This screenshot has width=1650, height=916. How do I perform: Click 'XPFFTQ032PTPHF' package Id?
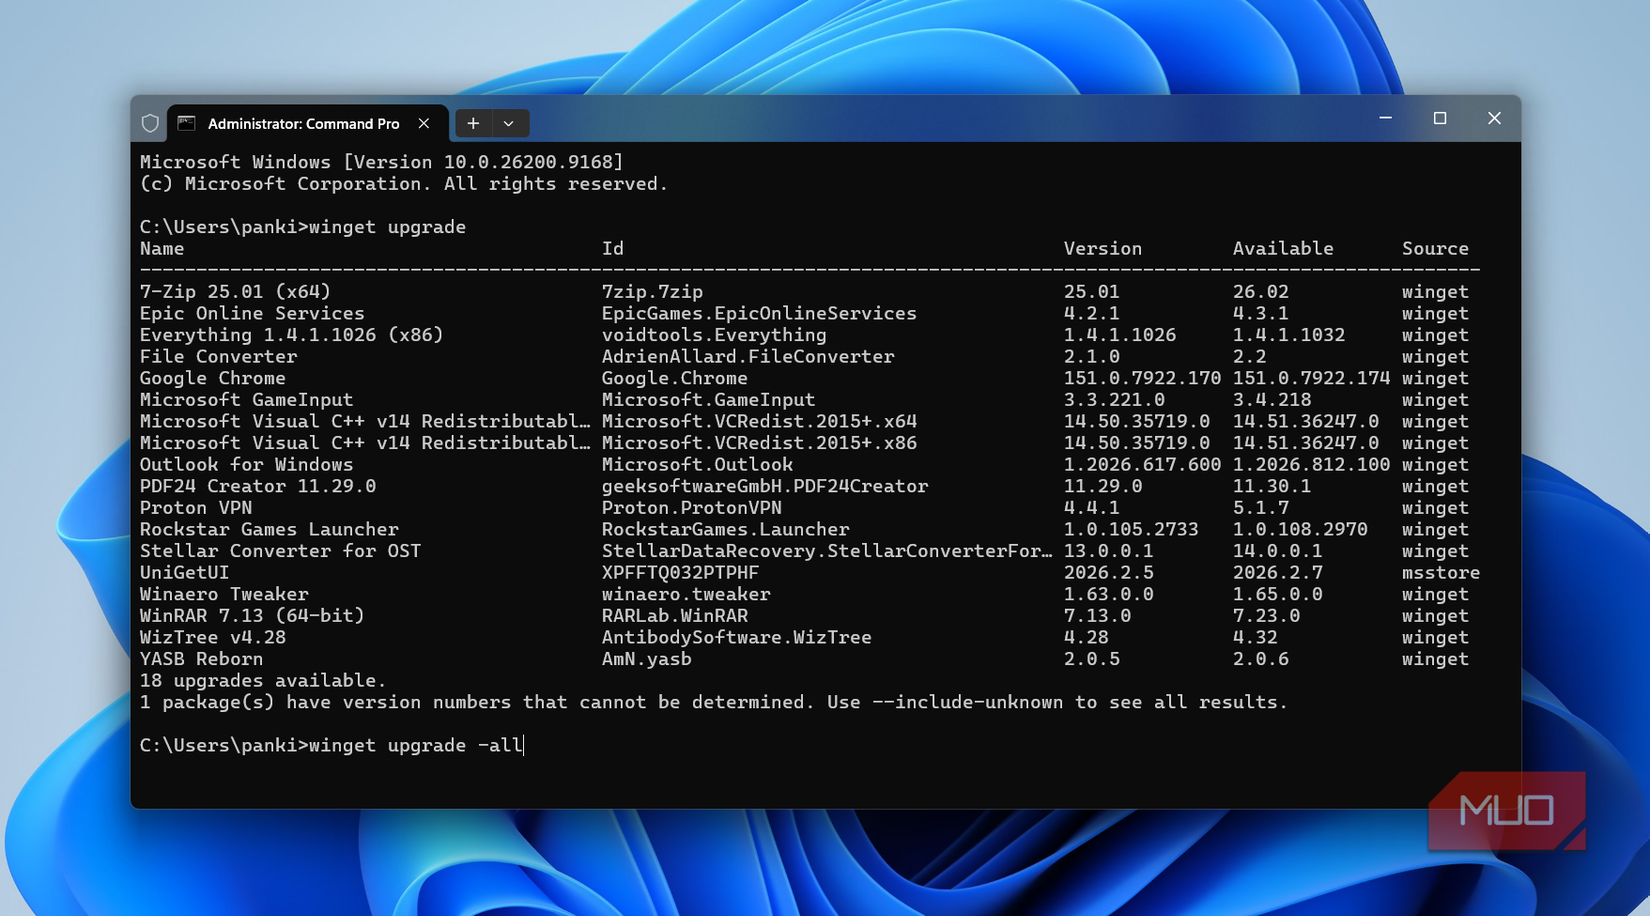680,572
